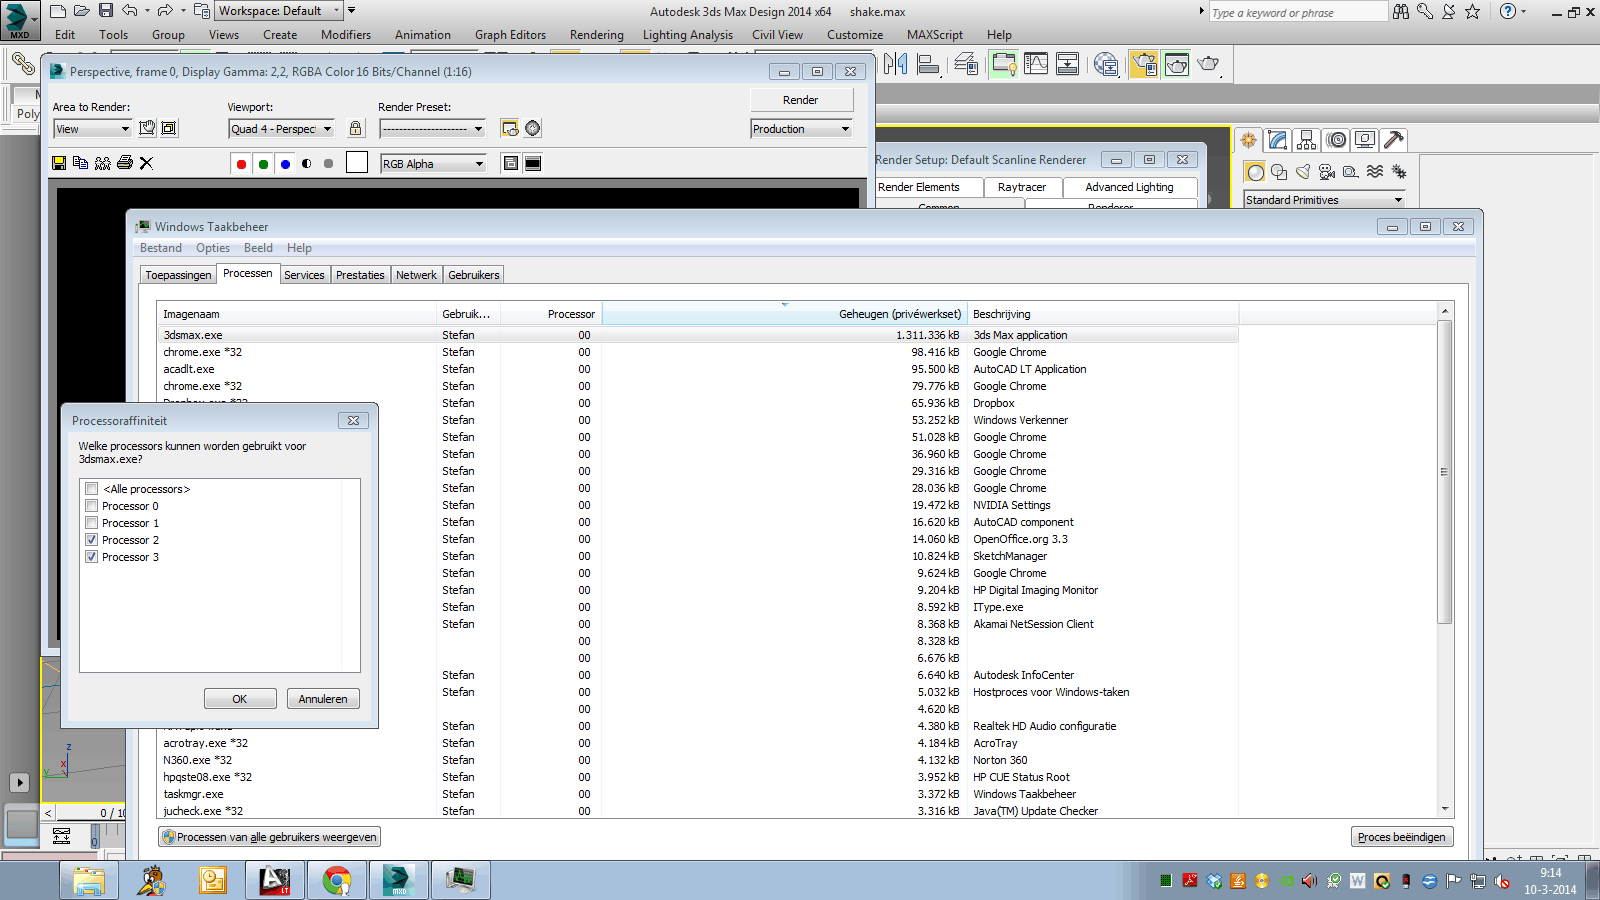This screenshot has height=900, width=1600.
Task: Switch to the Hierarchy command panel
Action: [x=1306, y=140]
